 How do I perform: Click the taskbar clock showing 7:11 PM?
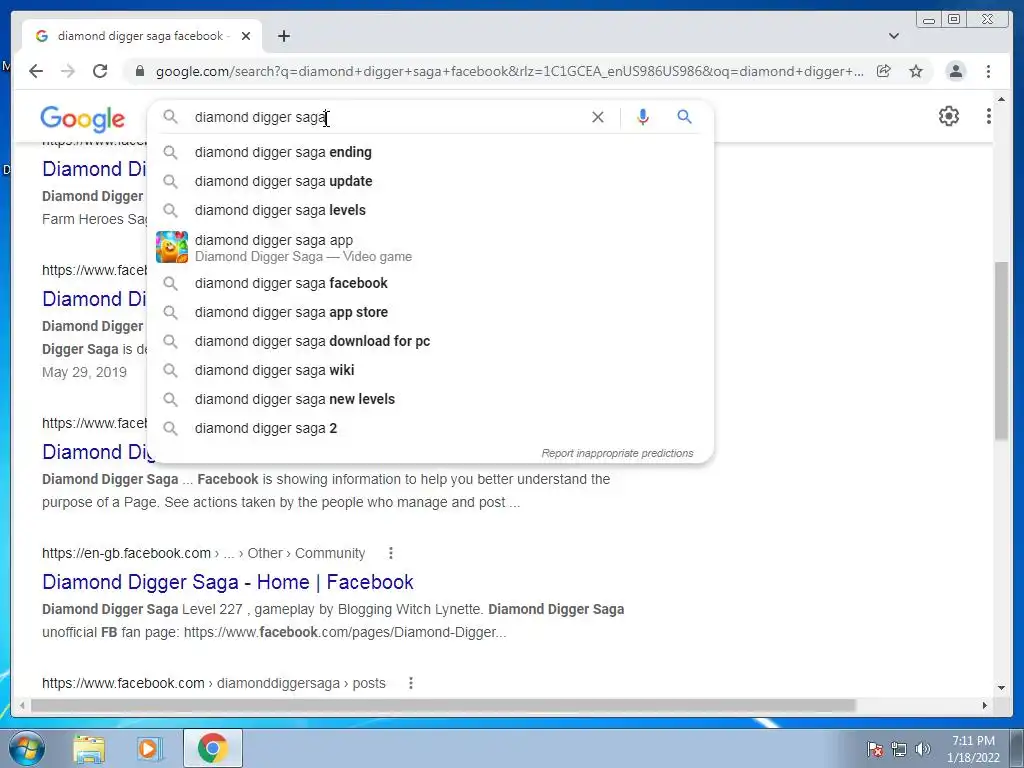(x=973, y=749)
